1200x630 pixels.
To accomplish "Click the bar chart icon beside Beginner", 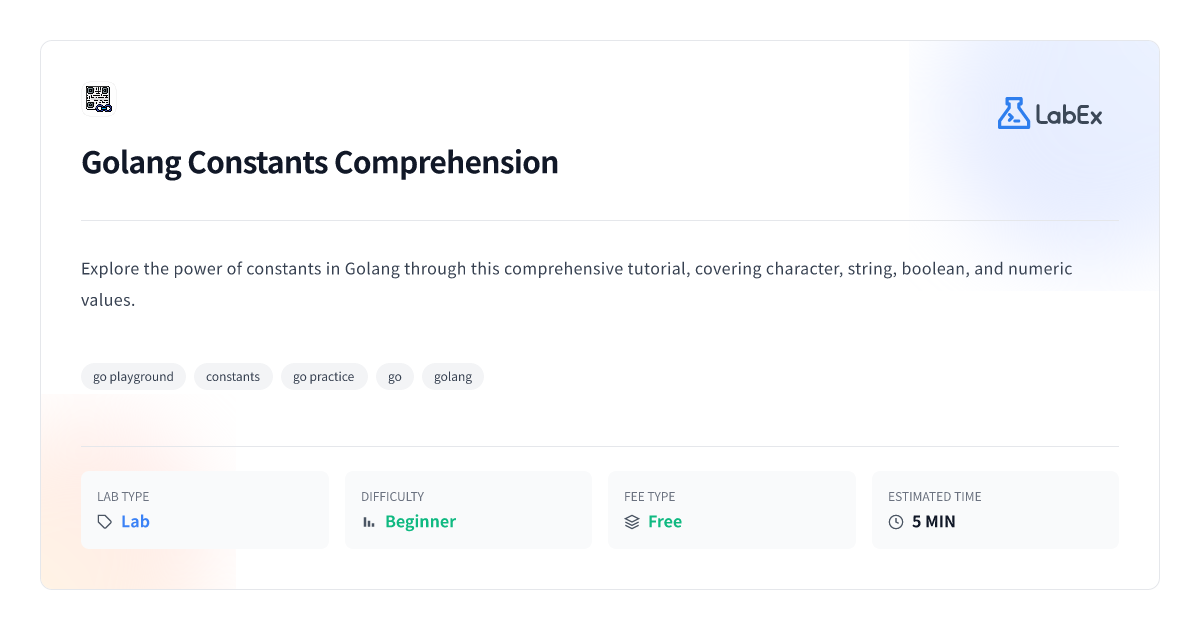I will tap(369, 522).
